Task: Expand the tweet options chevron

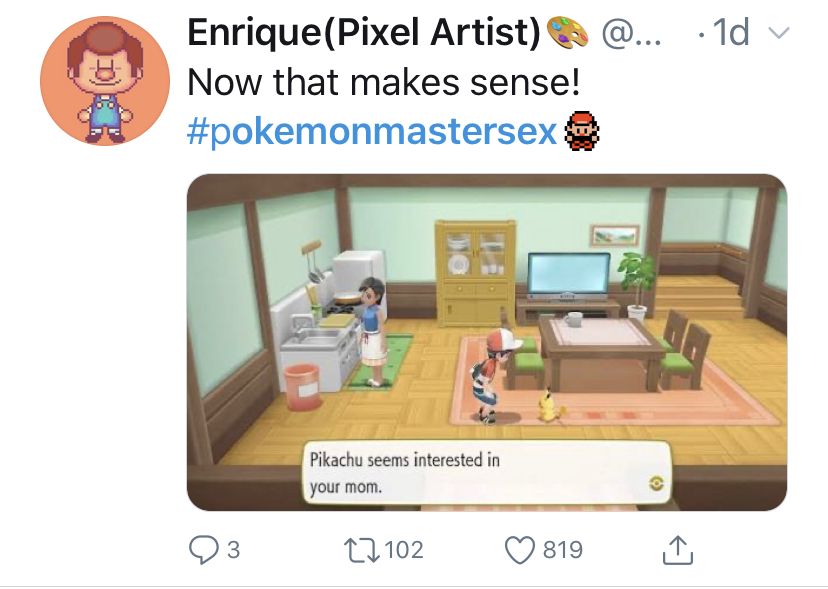Action: click(x=779, y=33)
